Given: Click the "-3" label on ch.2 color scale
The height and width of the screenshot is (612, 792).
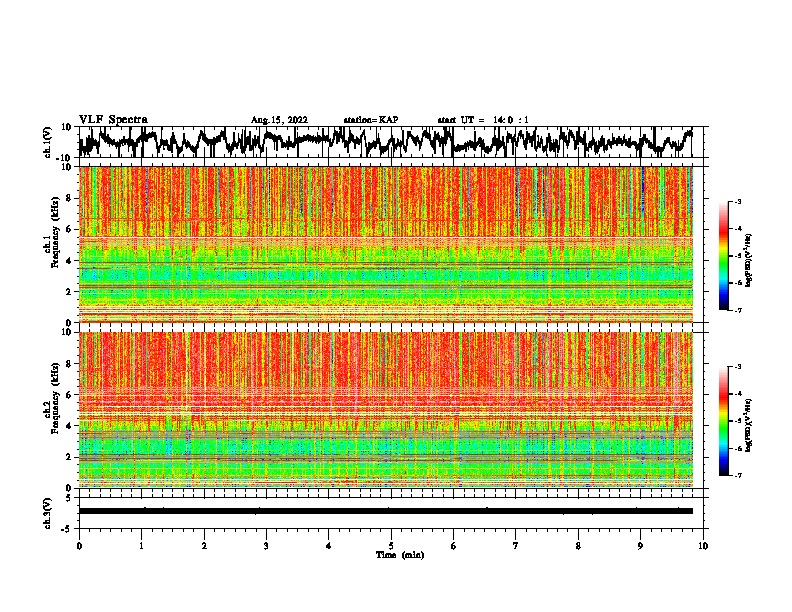Looking at the screenshot, I should click(x=737, y=367).
